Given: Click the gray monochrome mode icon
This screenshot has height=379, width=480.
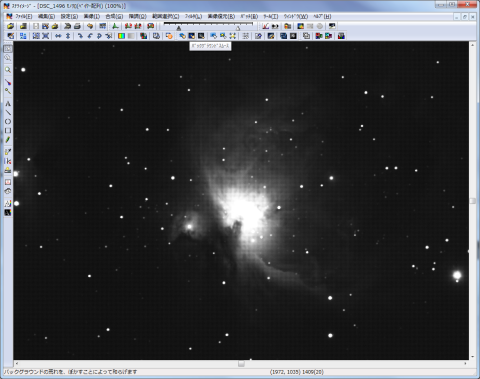Looking at the screenshot, I should 131,36.
